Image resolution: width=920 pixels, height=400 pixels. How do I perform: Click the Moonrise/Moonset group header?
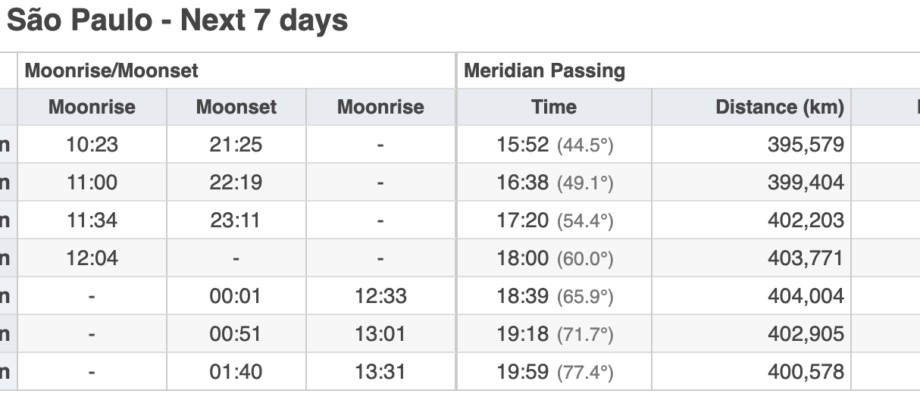point(236,70)
